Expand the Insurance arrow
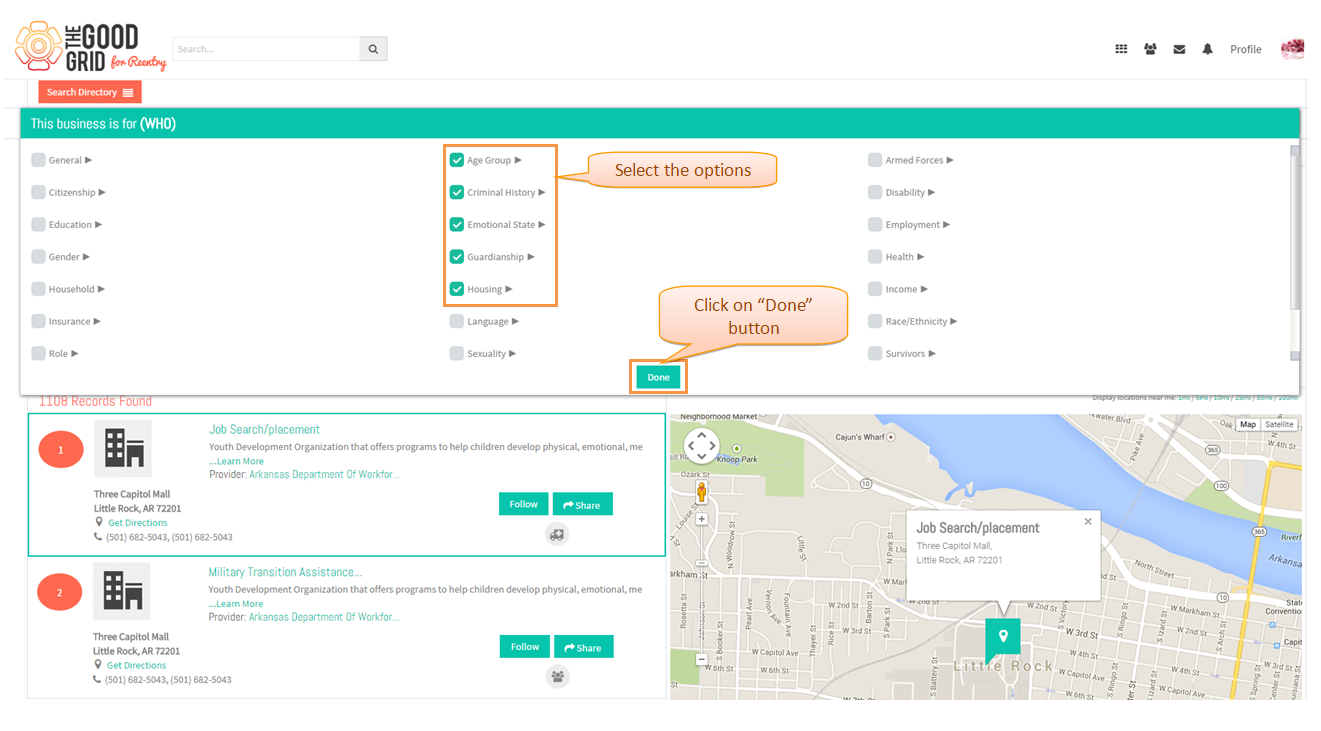Screen dimensions: 1321x731 [x=97, y=321]
